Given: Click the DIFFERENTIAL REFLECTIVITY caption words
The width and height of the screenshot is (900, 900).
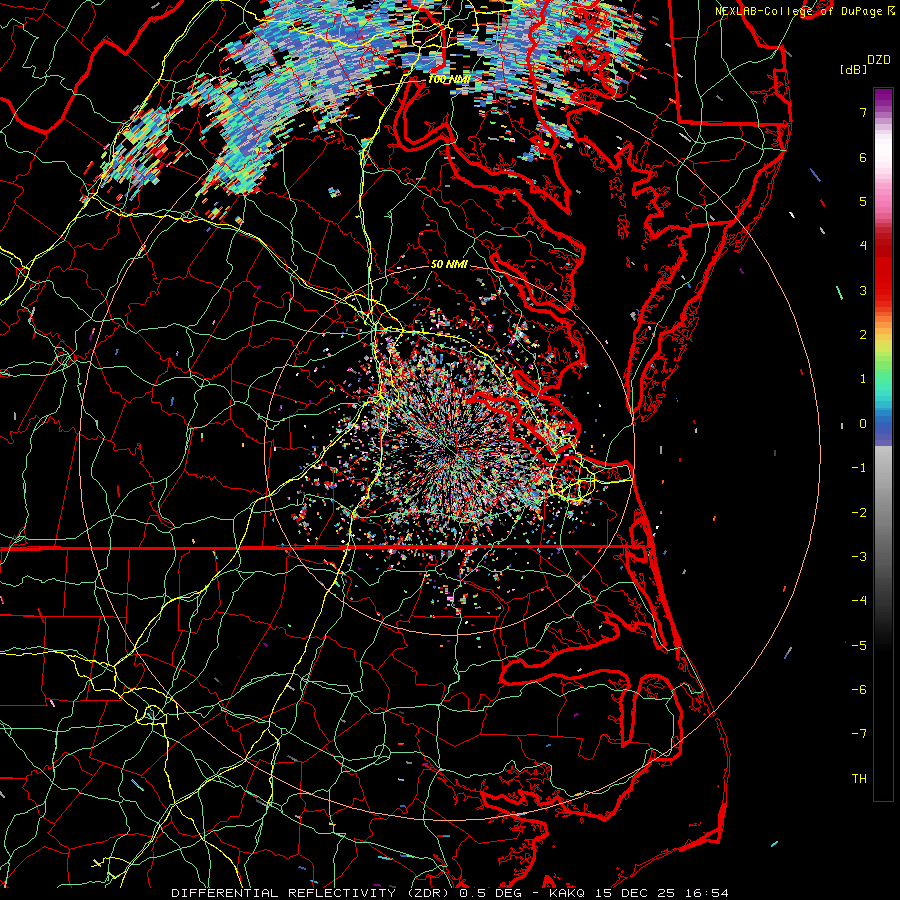Looking at the screenshot, I should click(284, 893).
